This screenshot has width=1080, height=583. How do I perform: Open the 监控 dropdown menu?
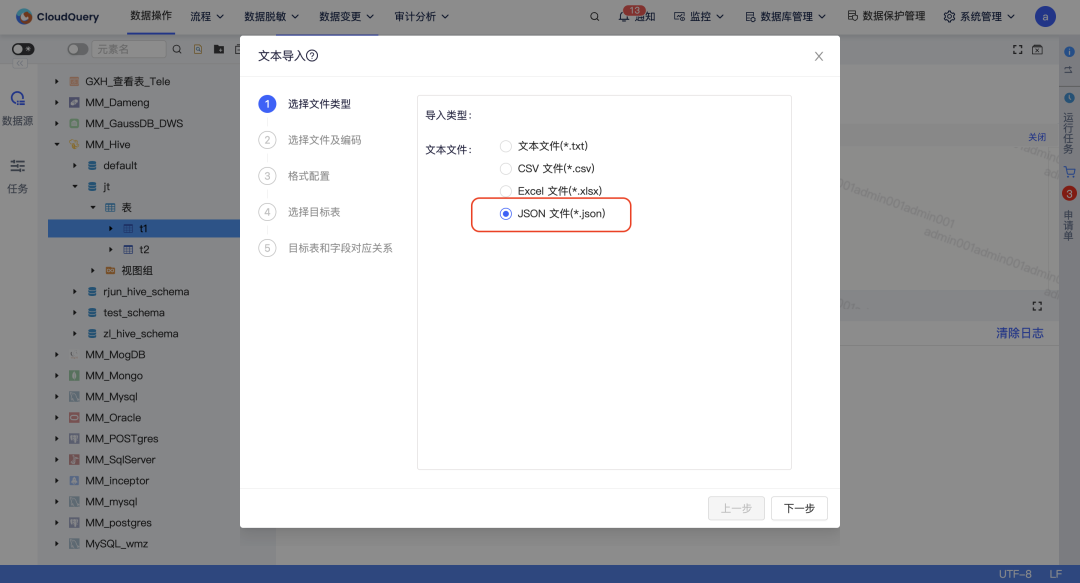tap(698, 17)
